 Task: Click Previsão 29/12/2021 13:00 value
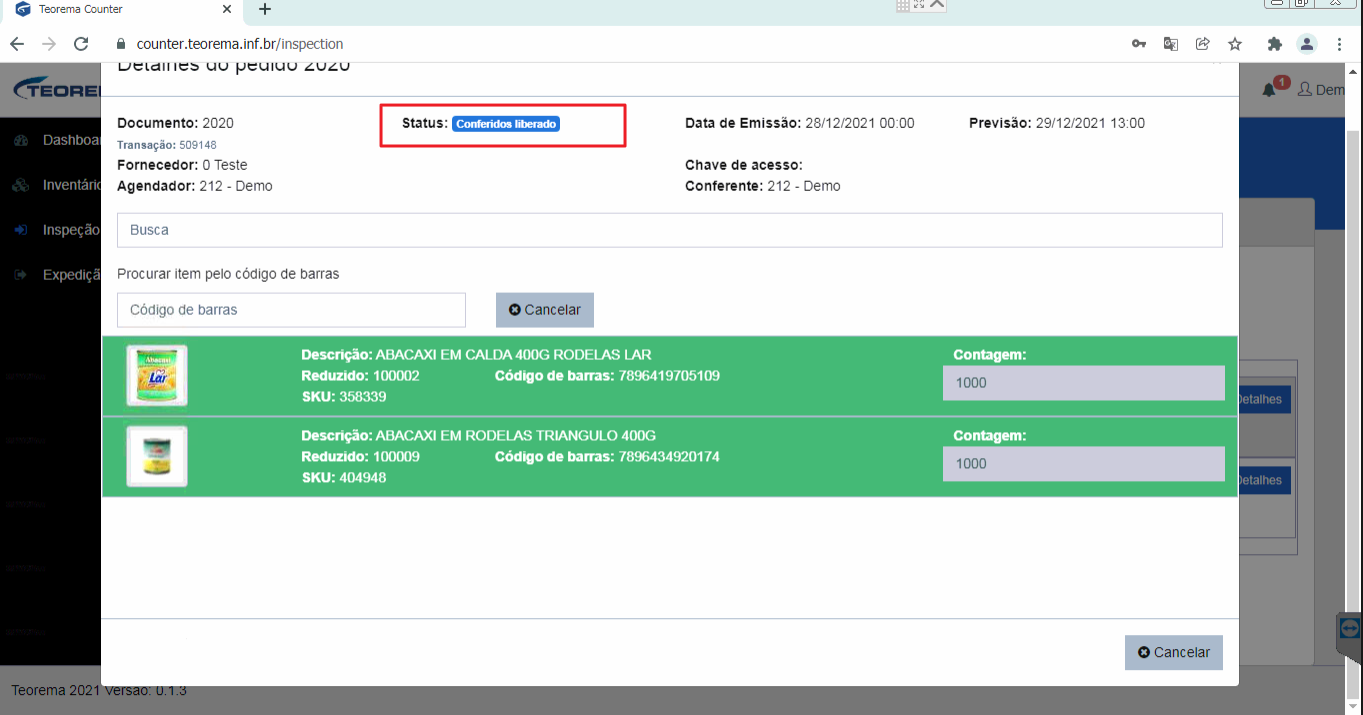(1090, 123)
